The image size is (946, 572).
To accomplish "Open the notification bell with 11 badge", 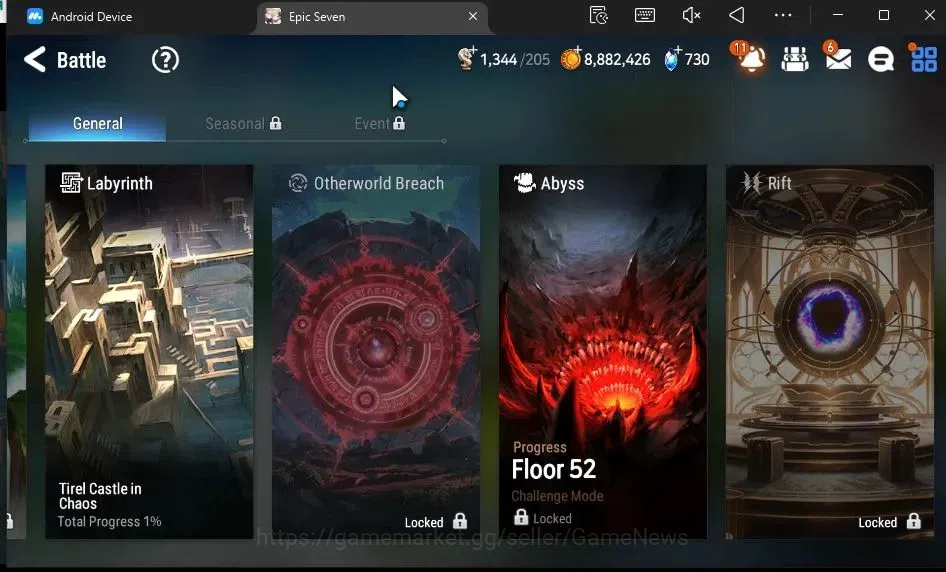I will point(750,58).
